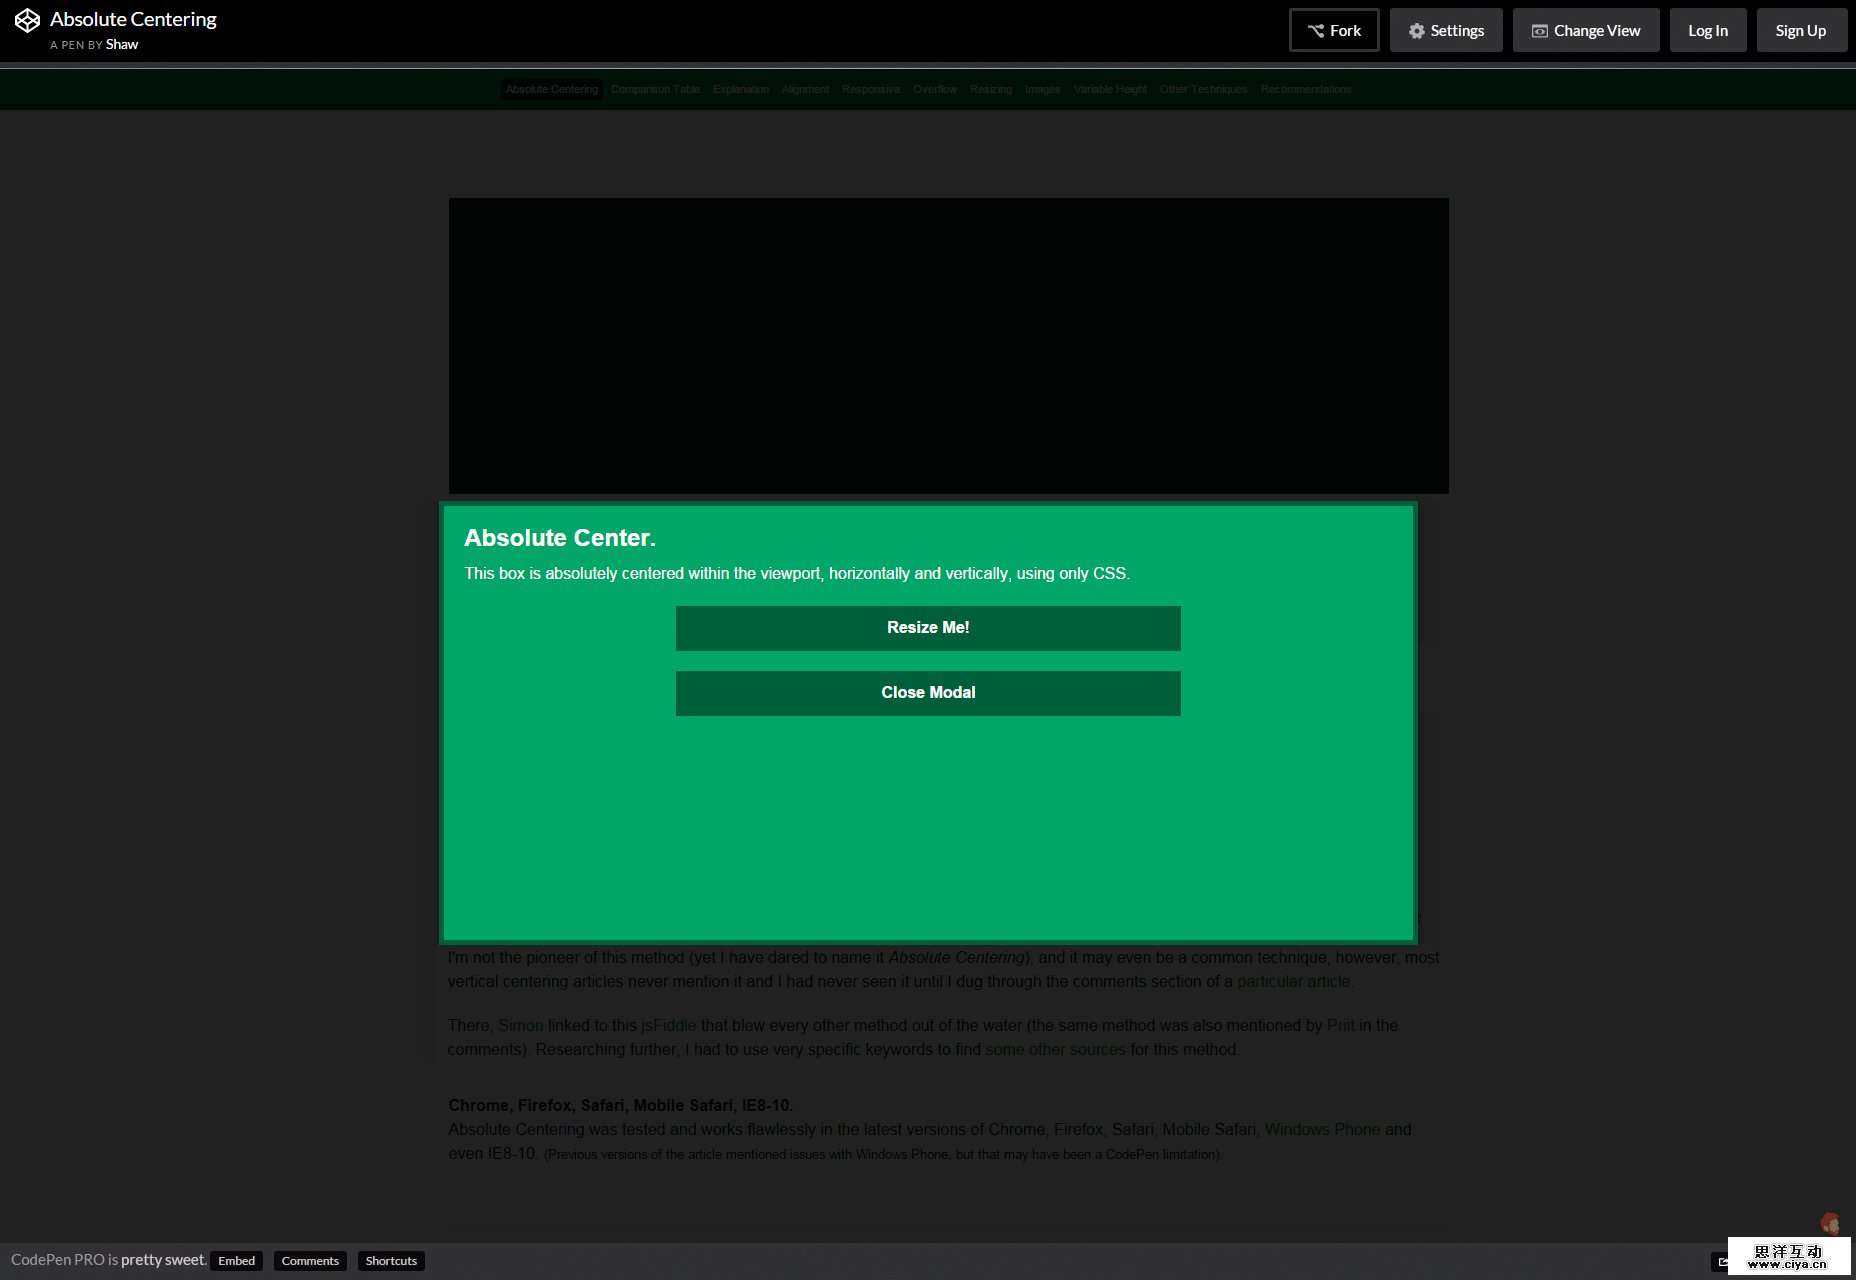The width and height of the screenshot is (1856, 1280).
Task: Click the Log In button
Action: point(1707,30)
